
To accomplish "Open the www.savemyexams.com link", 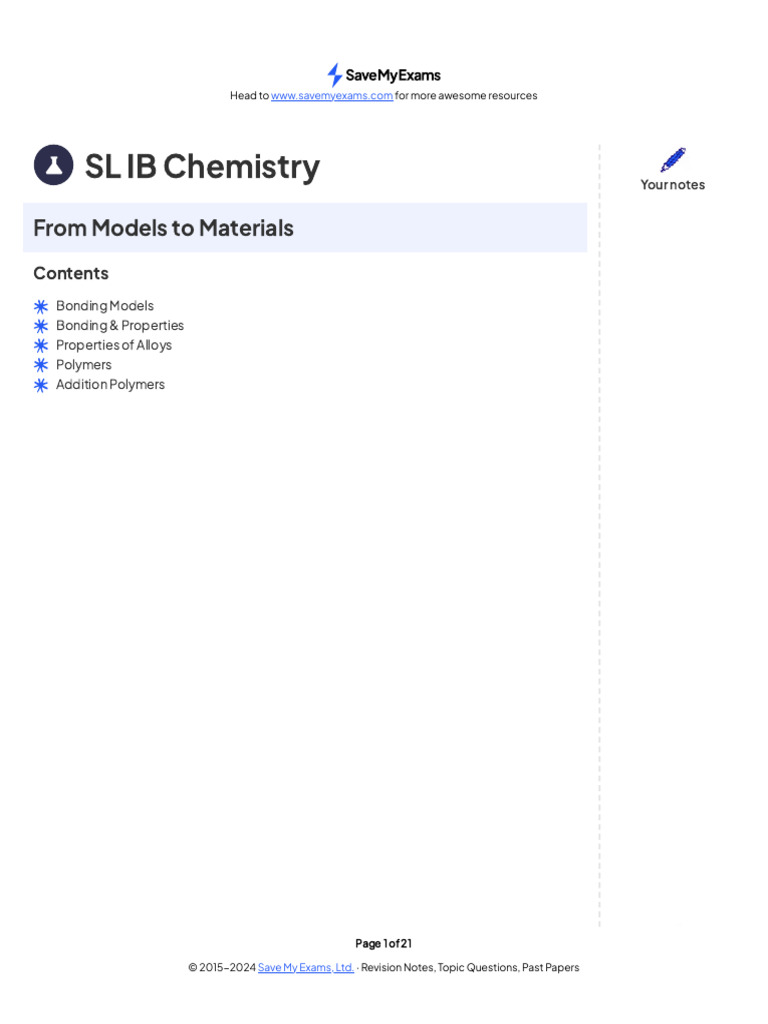I will (332, 96).
